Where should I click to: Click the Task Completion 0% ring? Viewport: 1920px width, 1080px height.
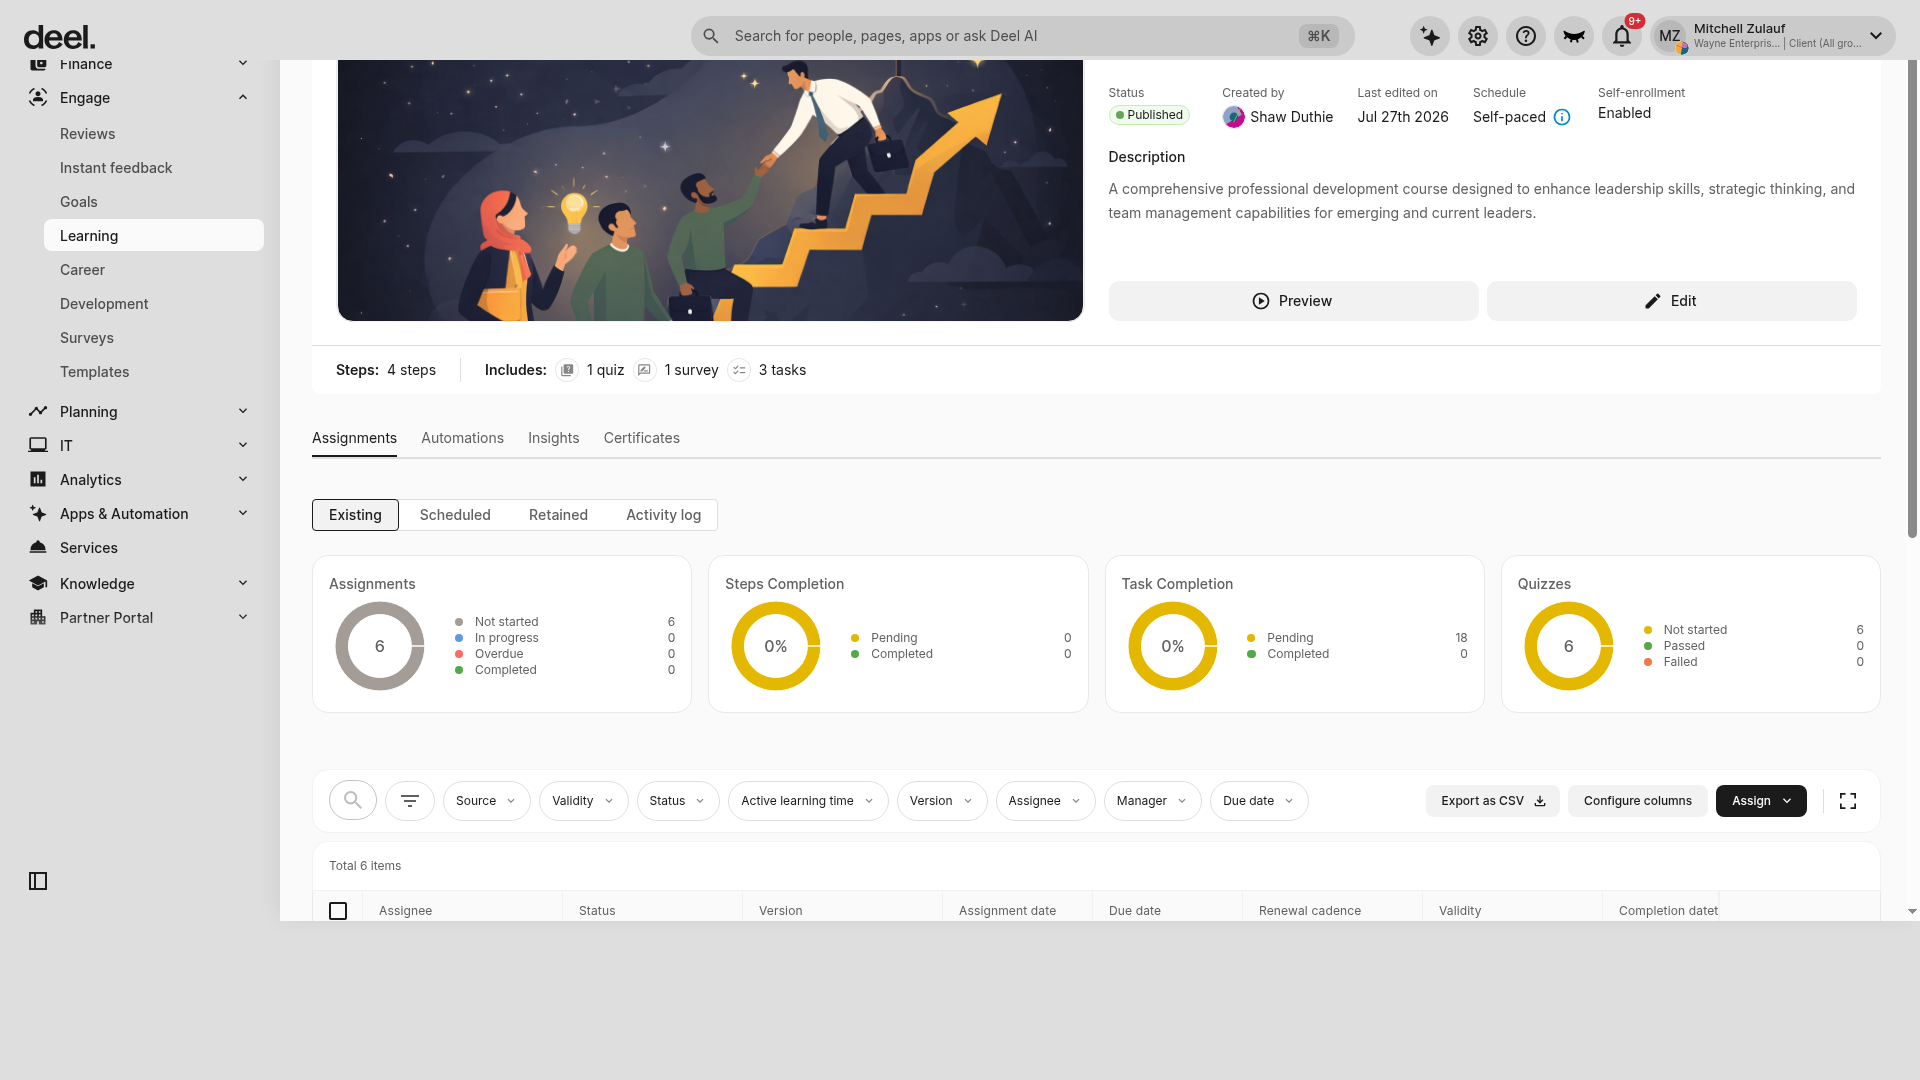pyautogui.click(x=1173, y=646)
